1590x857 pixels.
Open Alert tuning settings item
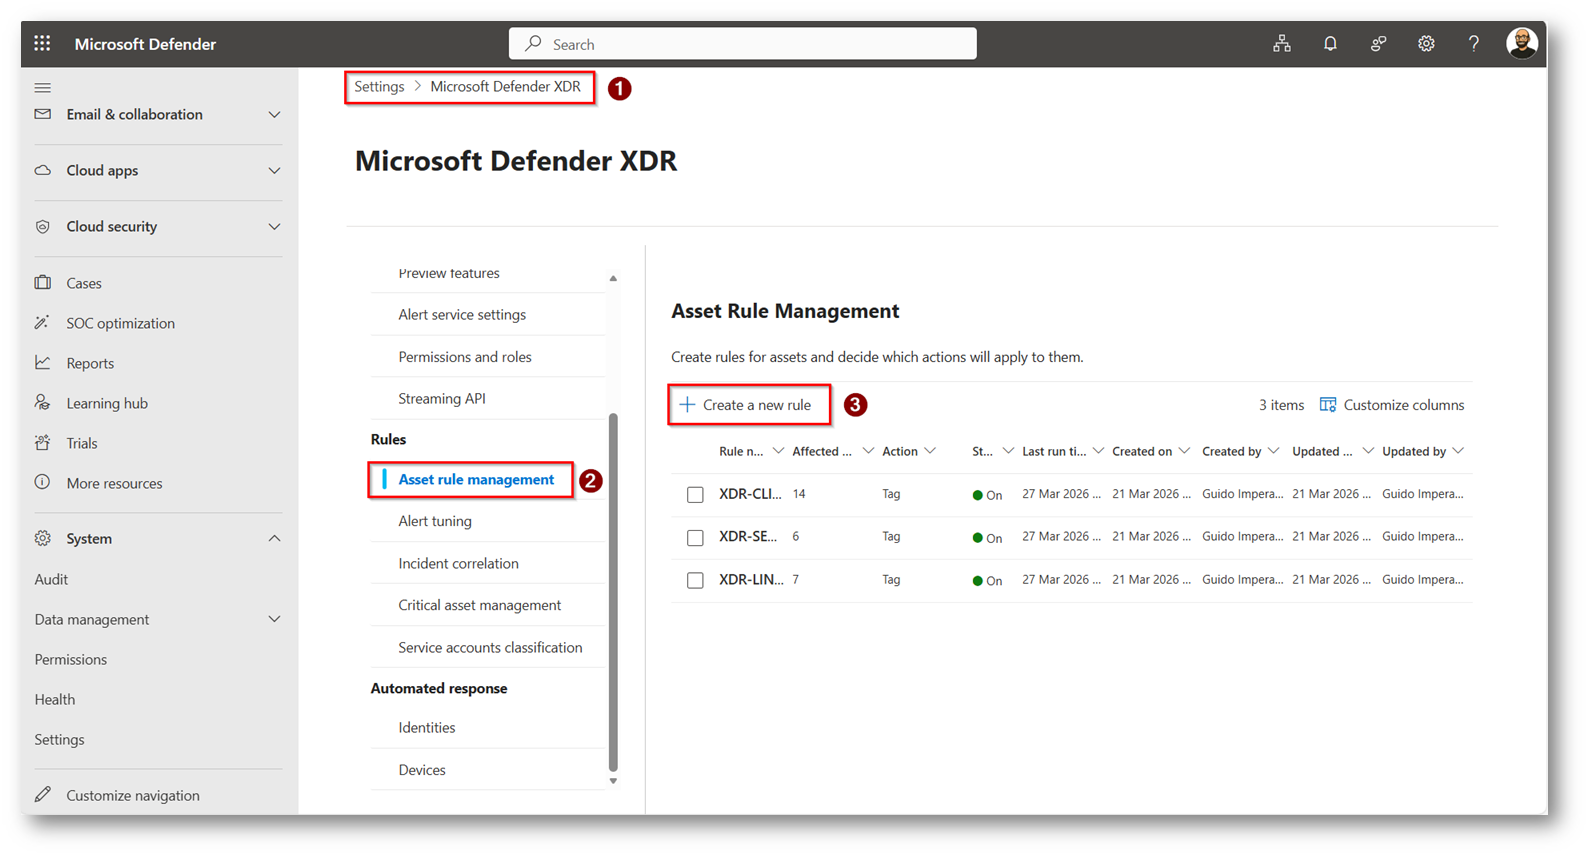pos(435,521)
